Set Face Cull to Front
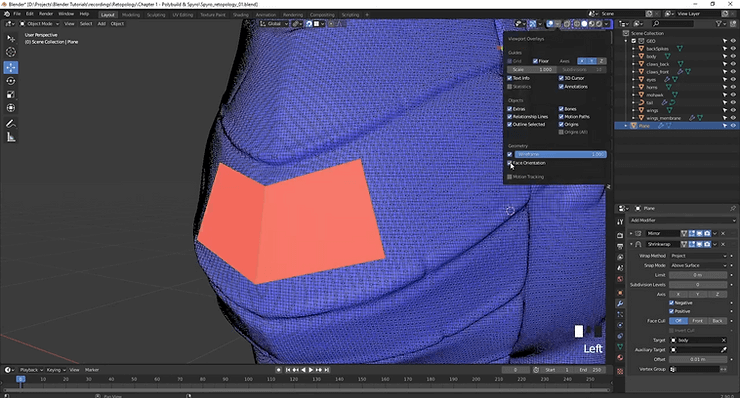Image resolution: width=740 pixels, height=398 pixels. point(698,321)
